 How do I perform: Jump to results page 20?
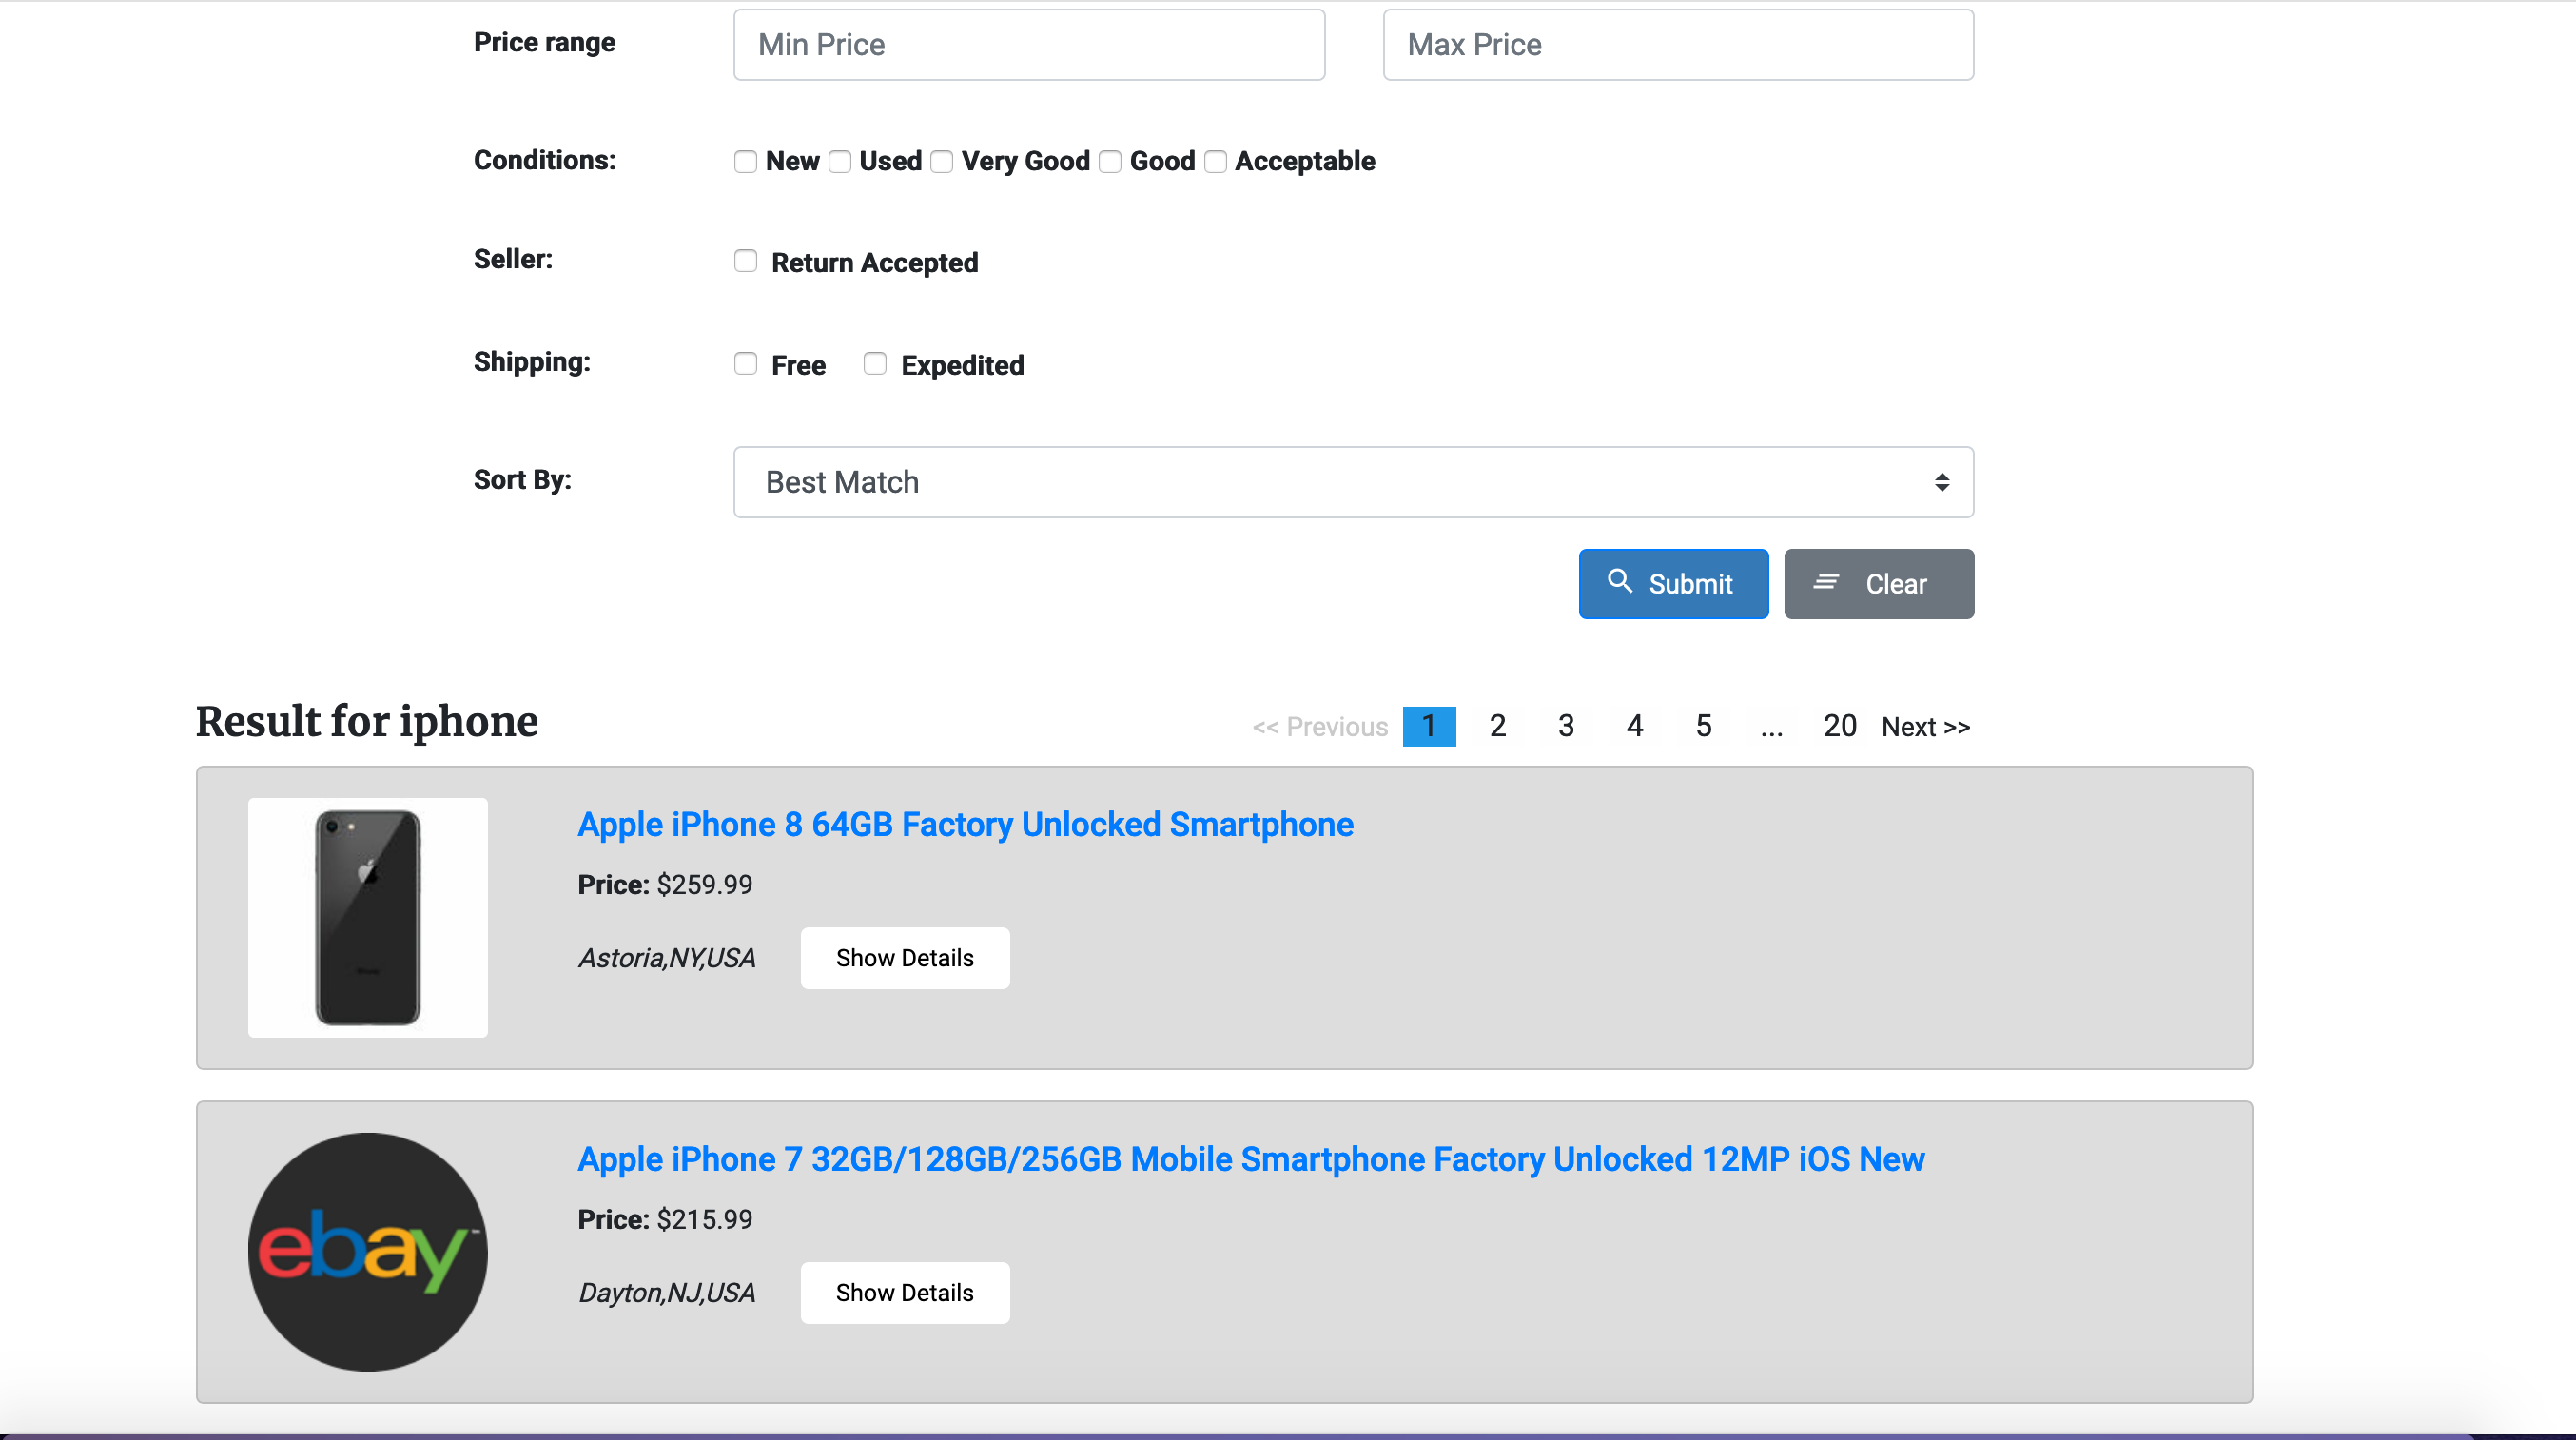pyautogui.click(x=1839, y=726)
